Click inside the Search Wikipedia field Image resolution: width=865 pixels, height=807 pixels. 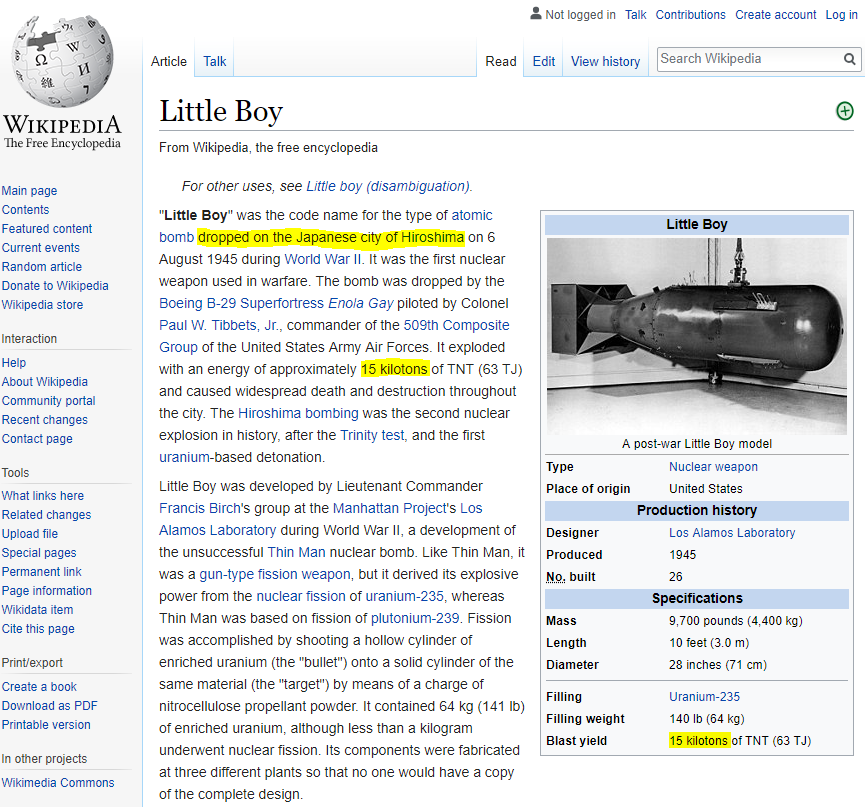tap(745, 59)
